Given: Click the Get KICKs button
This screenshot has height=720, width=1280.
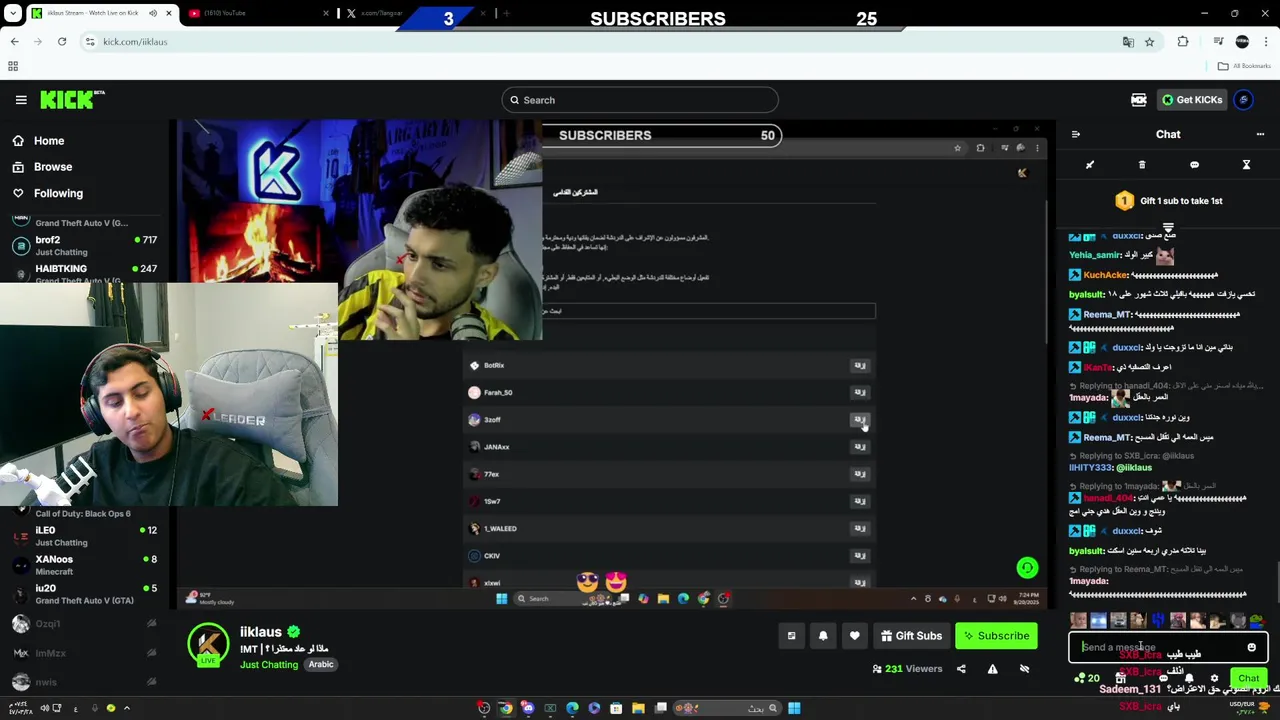Looking at the screenshot, I should coord(1192,100).
